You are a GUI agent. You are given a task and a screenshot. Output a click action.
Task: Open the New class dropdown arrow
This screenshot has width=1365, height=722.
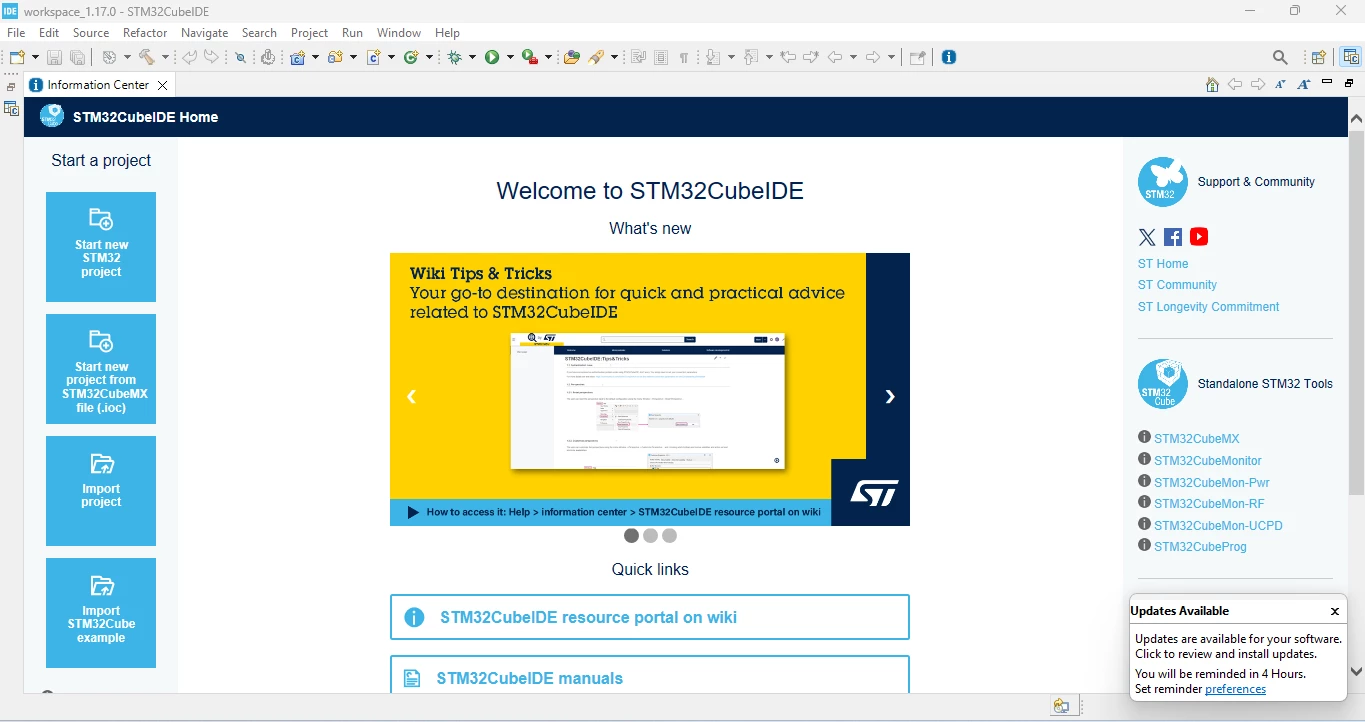click(x=429, y=58)
